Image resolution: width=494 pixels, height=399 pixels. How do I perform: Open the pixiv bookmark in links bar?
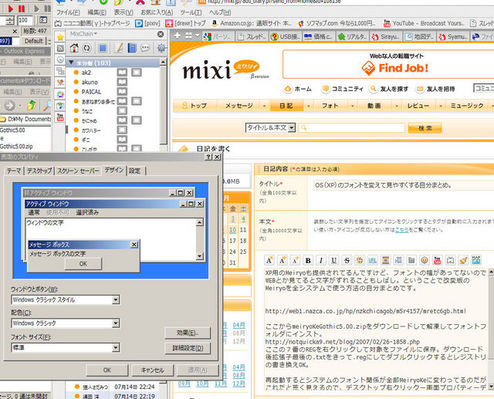148,23
